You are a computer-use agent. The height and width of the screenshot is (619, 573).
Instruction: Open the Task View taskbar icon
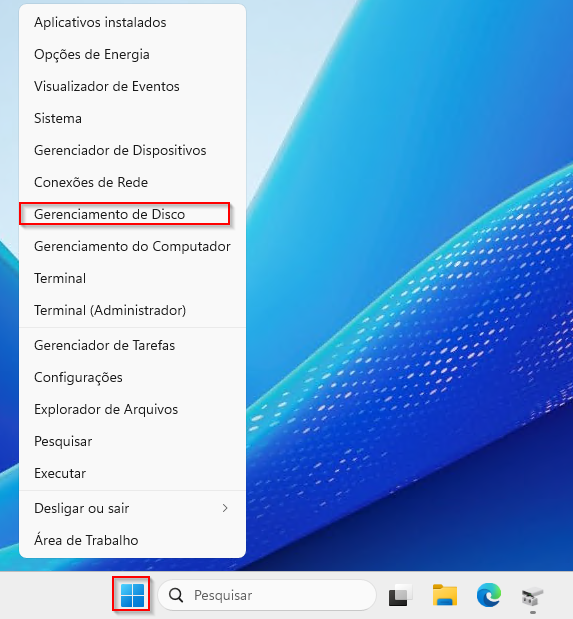400,595
